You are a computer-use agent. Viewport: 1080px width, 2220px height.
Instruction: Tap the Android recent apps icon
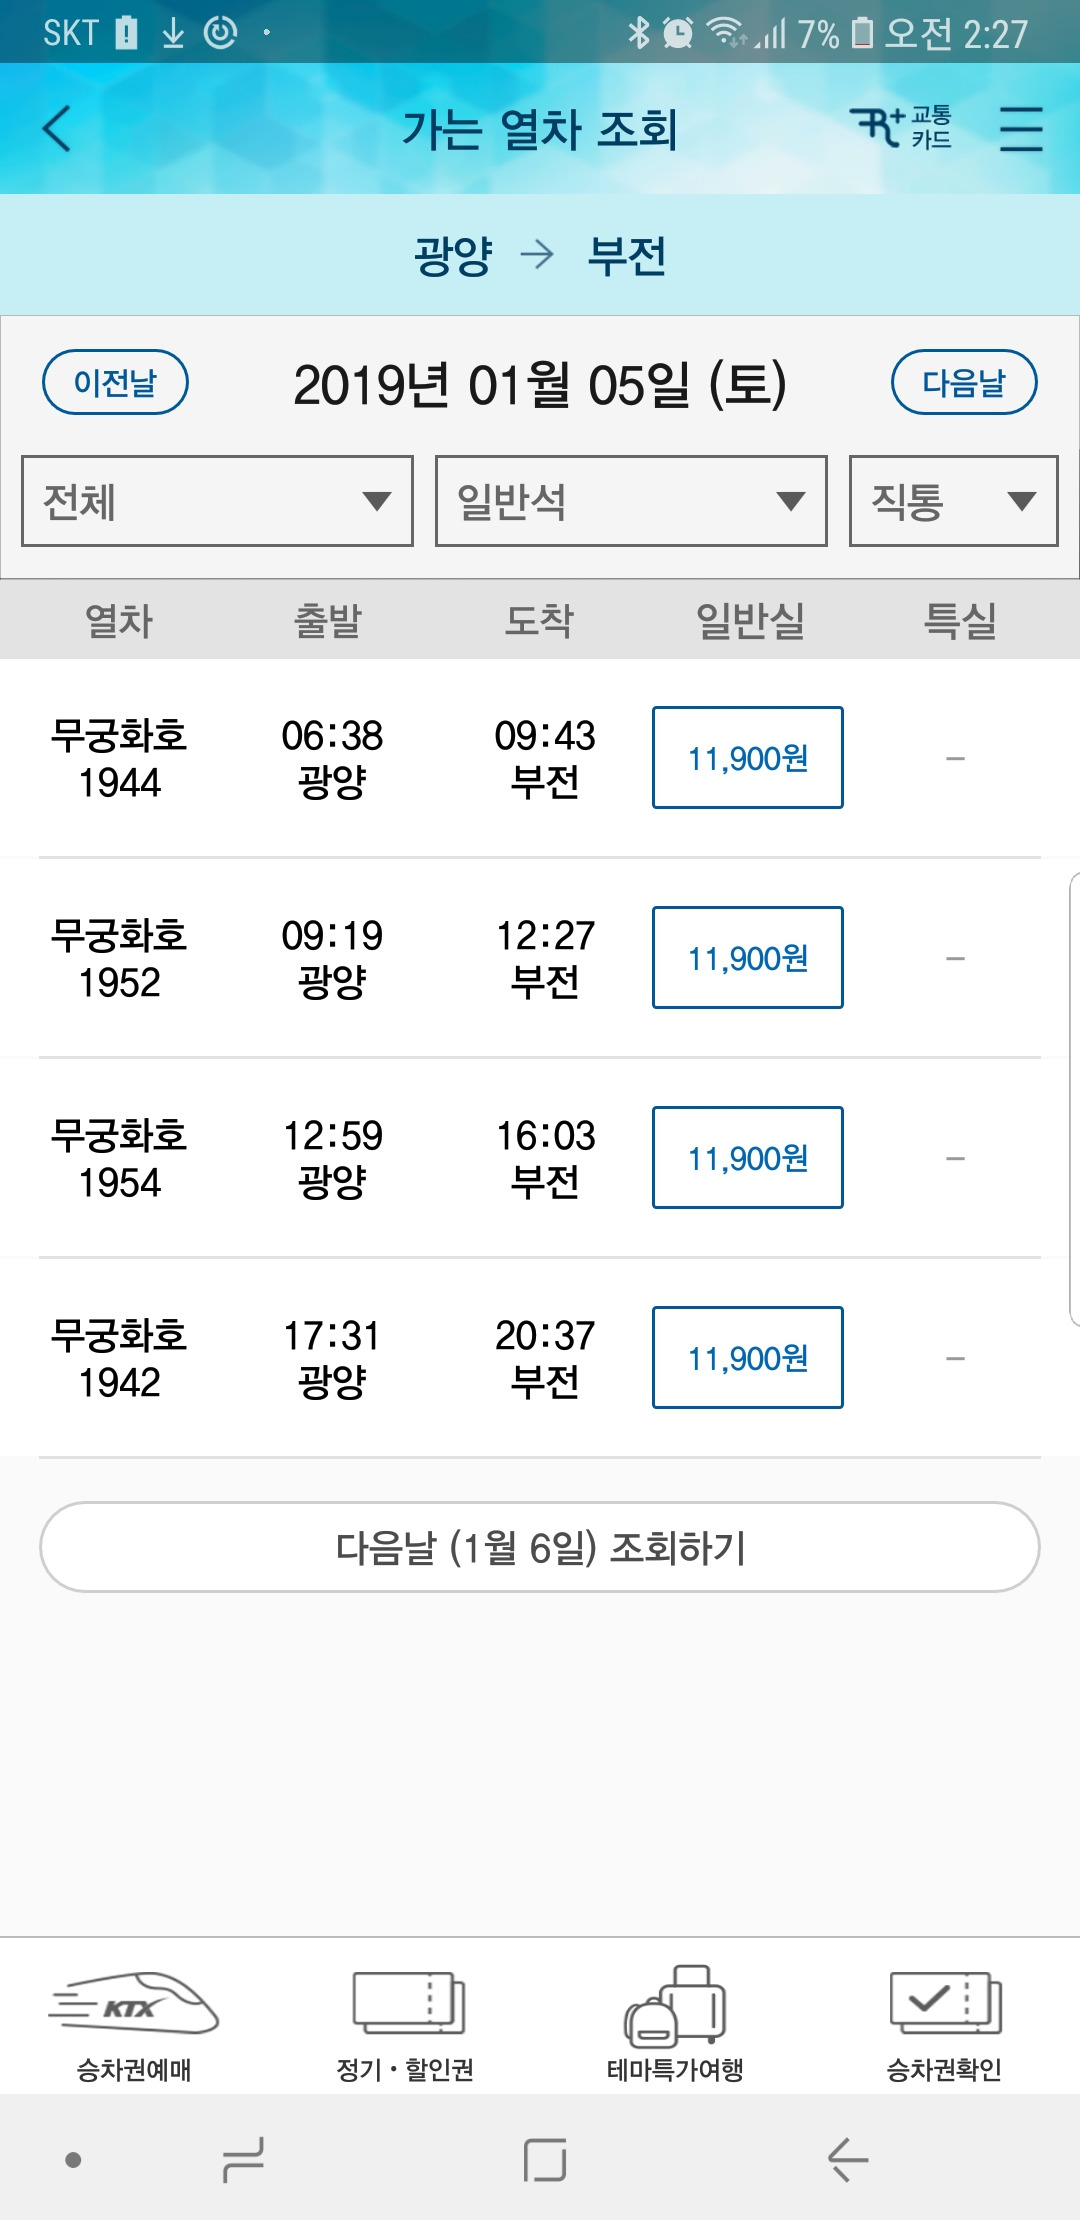coord(243,2160)
